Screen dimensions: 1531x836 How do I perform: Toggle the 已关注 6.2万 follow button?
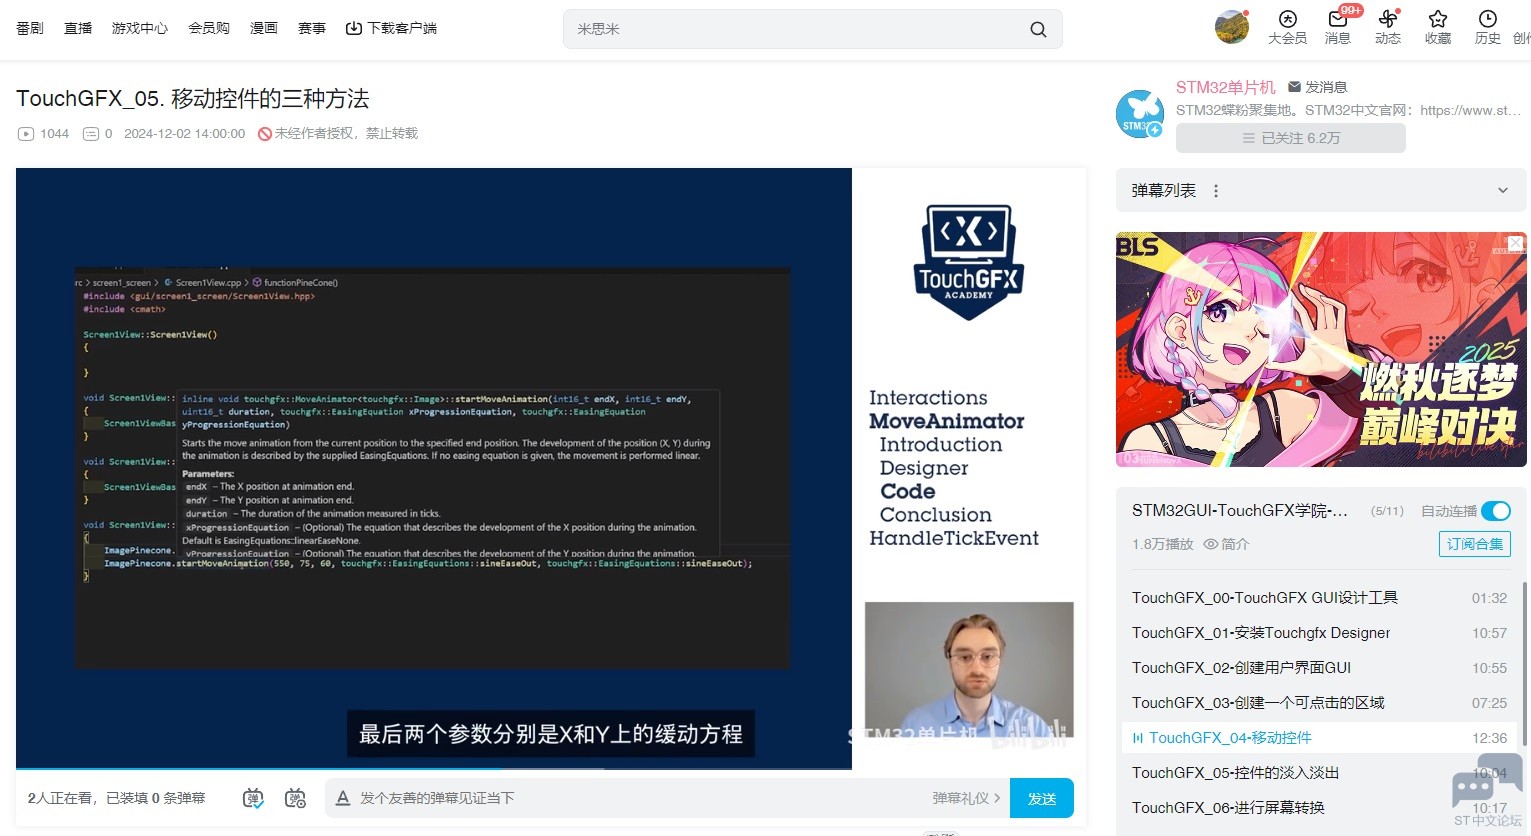[1290, 138]
